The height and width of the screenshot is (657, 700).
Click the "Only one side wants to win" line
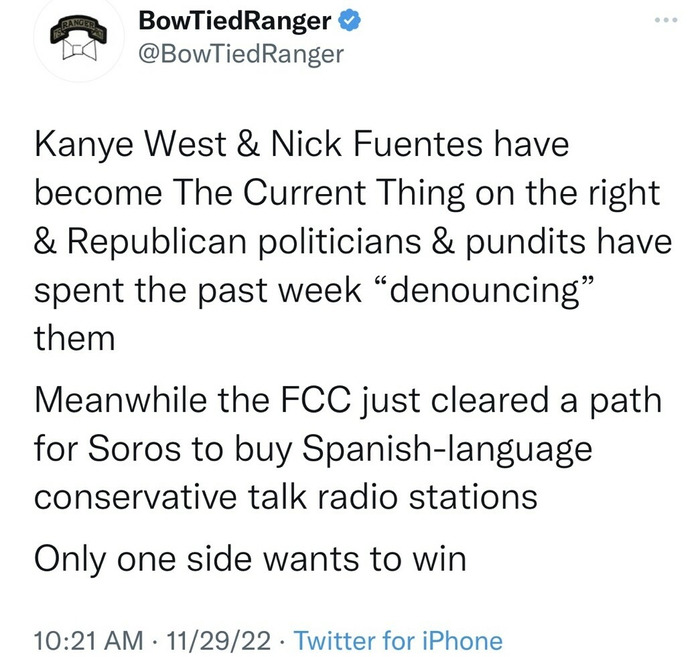[250, 559]
